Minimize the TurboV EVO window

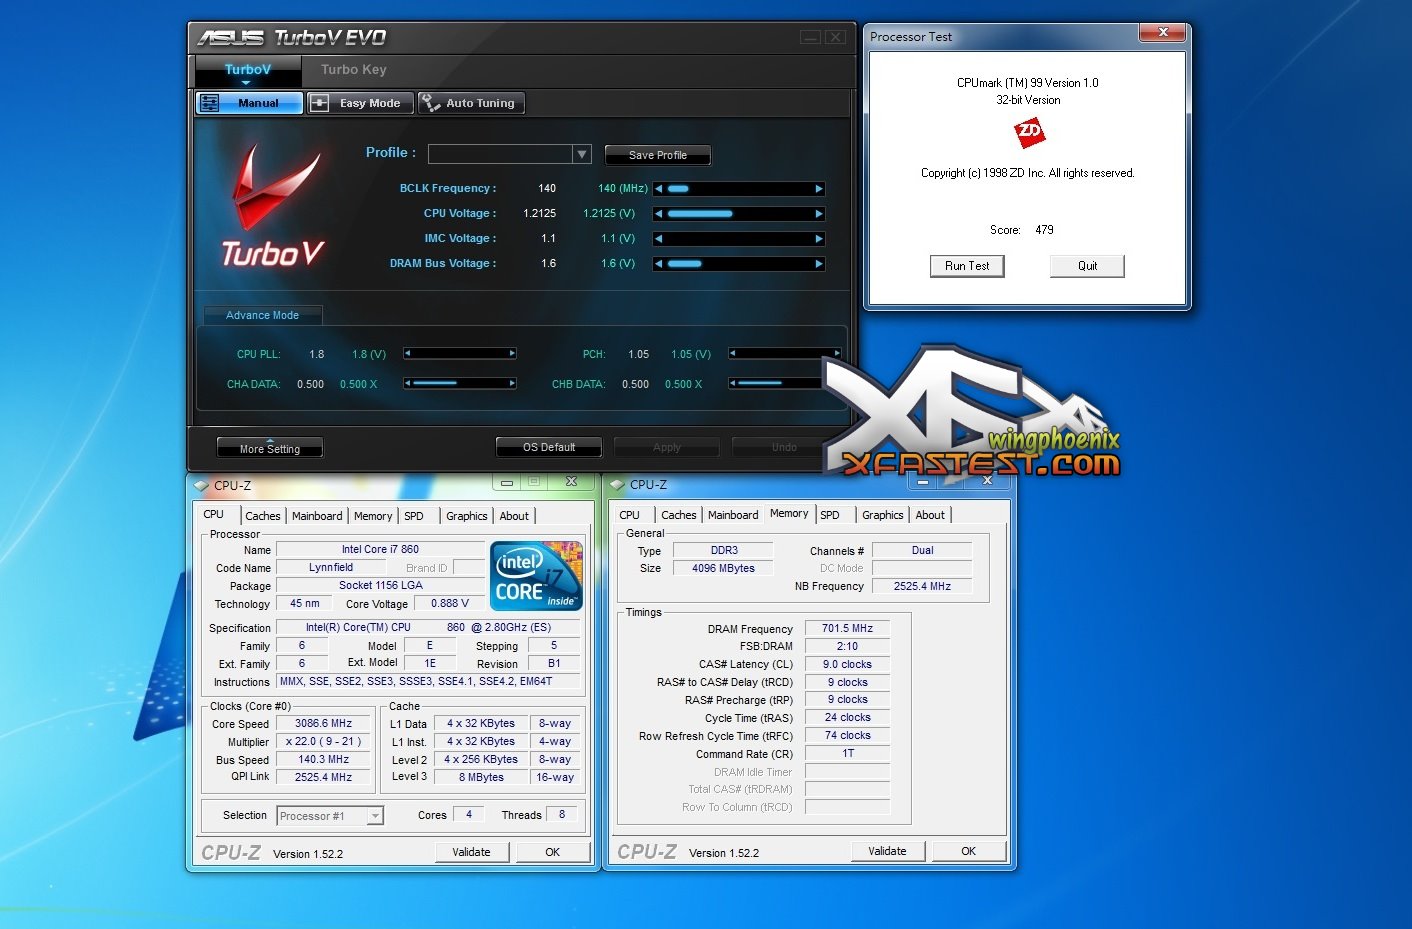[811, 37]
